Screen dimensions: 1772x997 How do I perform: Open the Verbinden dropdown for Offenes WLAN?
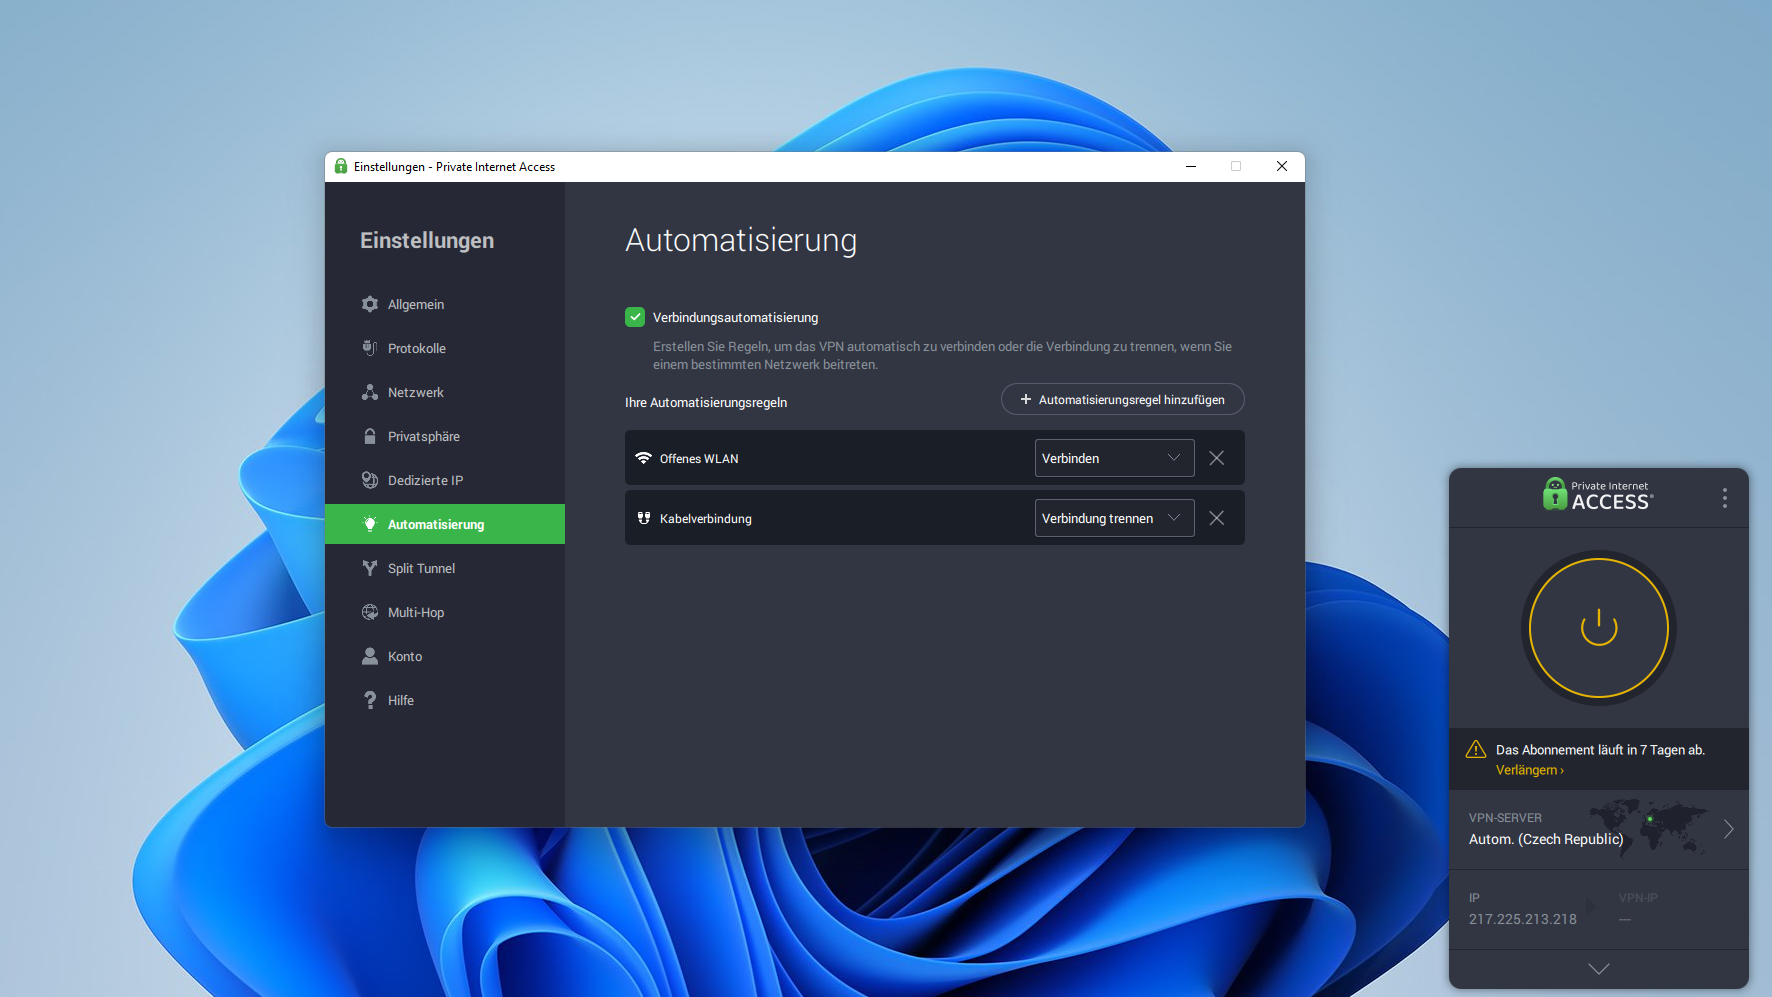pyautogui.click(x=1114, y=458)
